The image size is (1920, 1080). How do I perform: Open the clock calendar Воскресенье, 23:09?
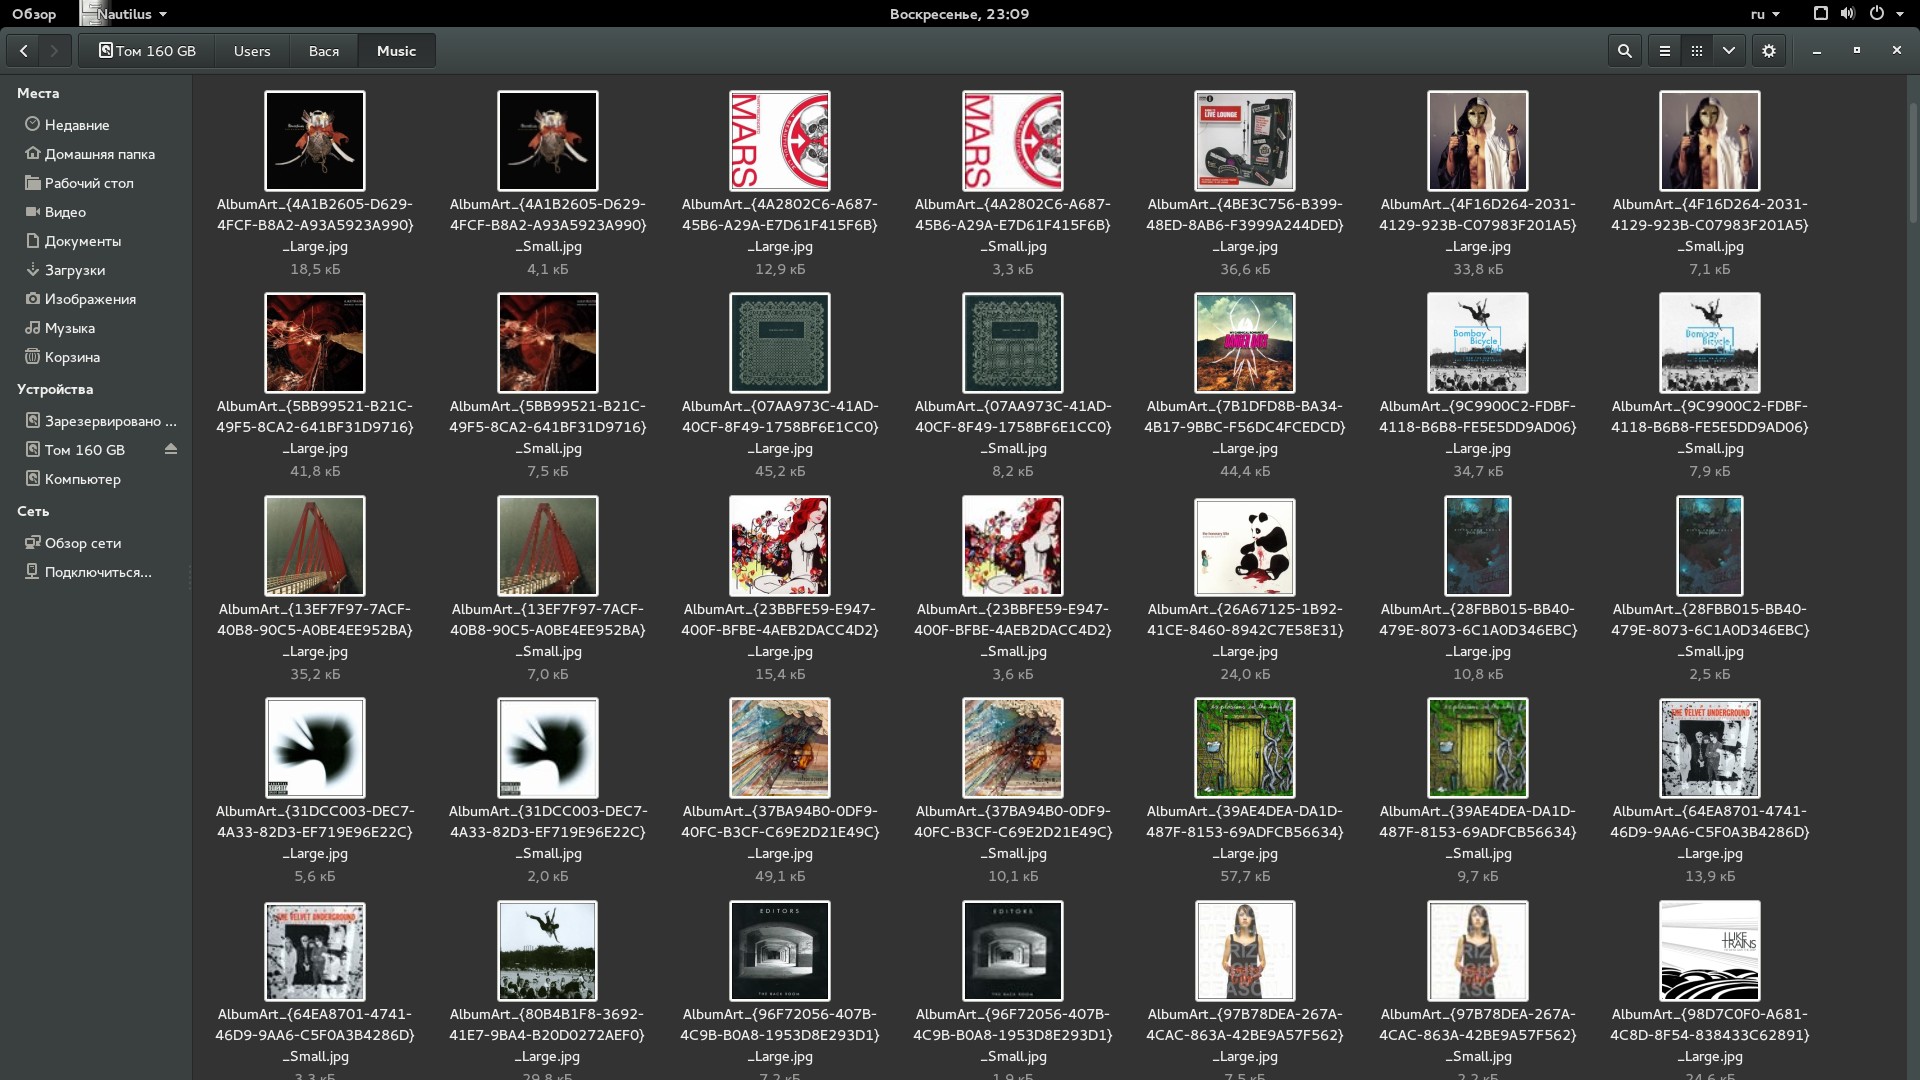[x=959, y=14]
